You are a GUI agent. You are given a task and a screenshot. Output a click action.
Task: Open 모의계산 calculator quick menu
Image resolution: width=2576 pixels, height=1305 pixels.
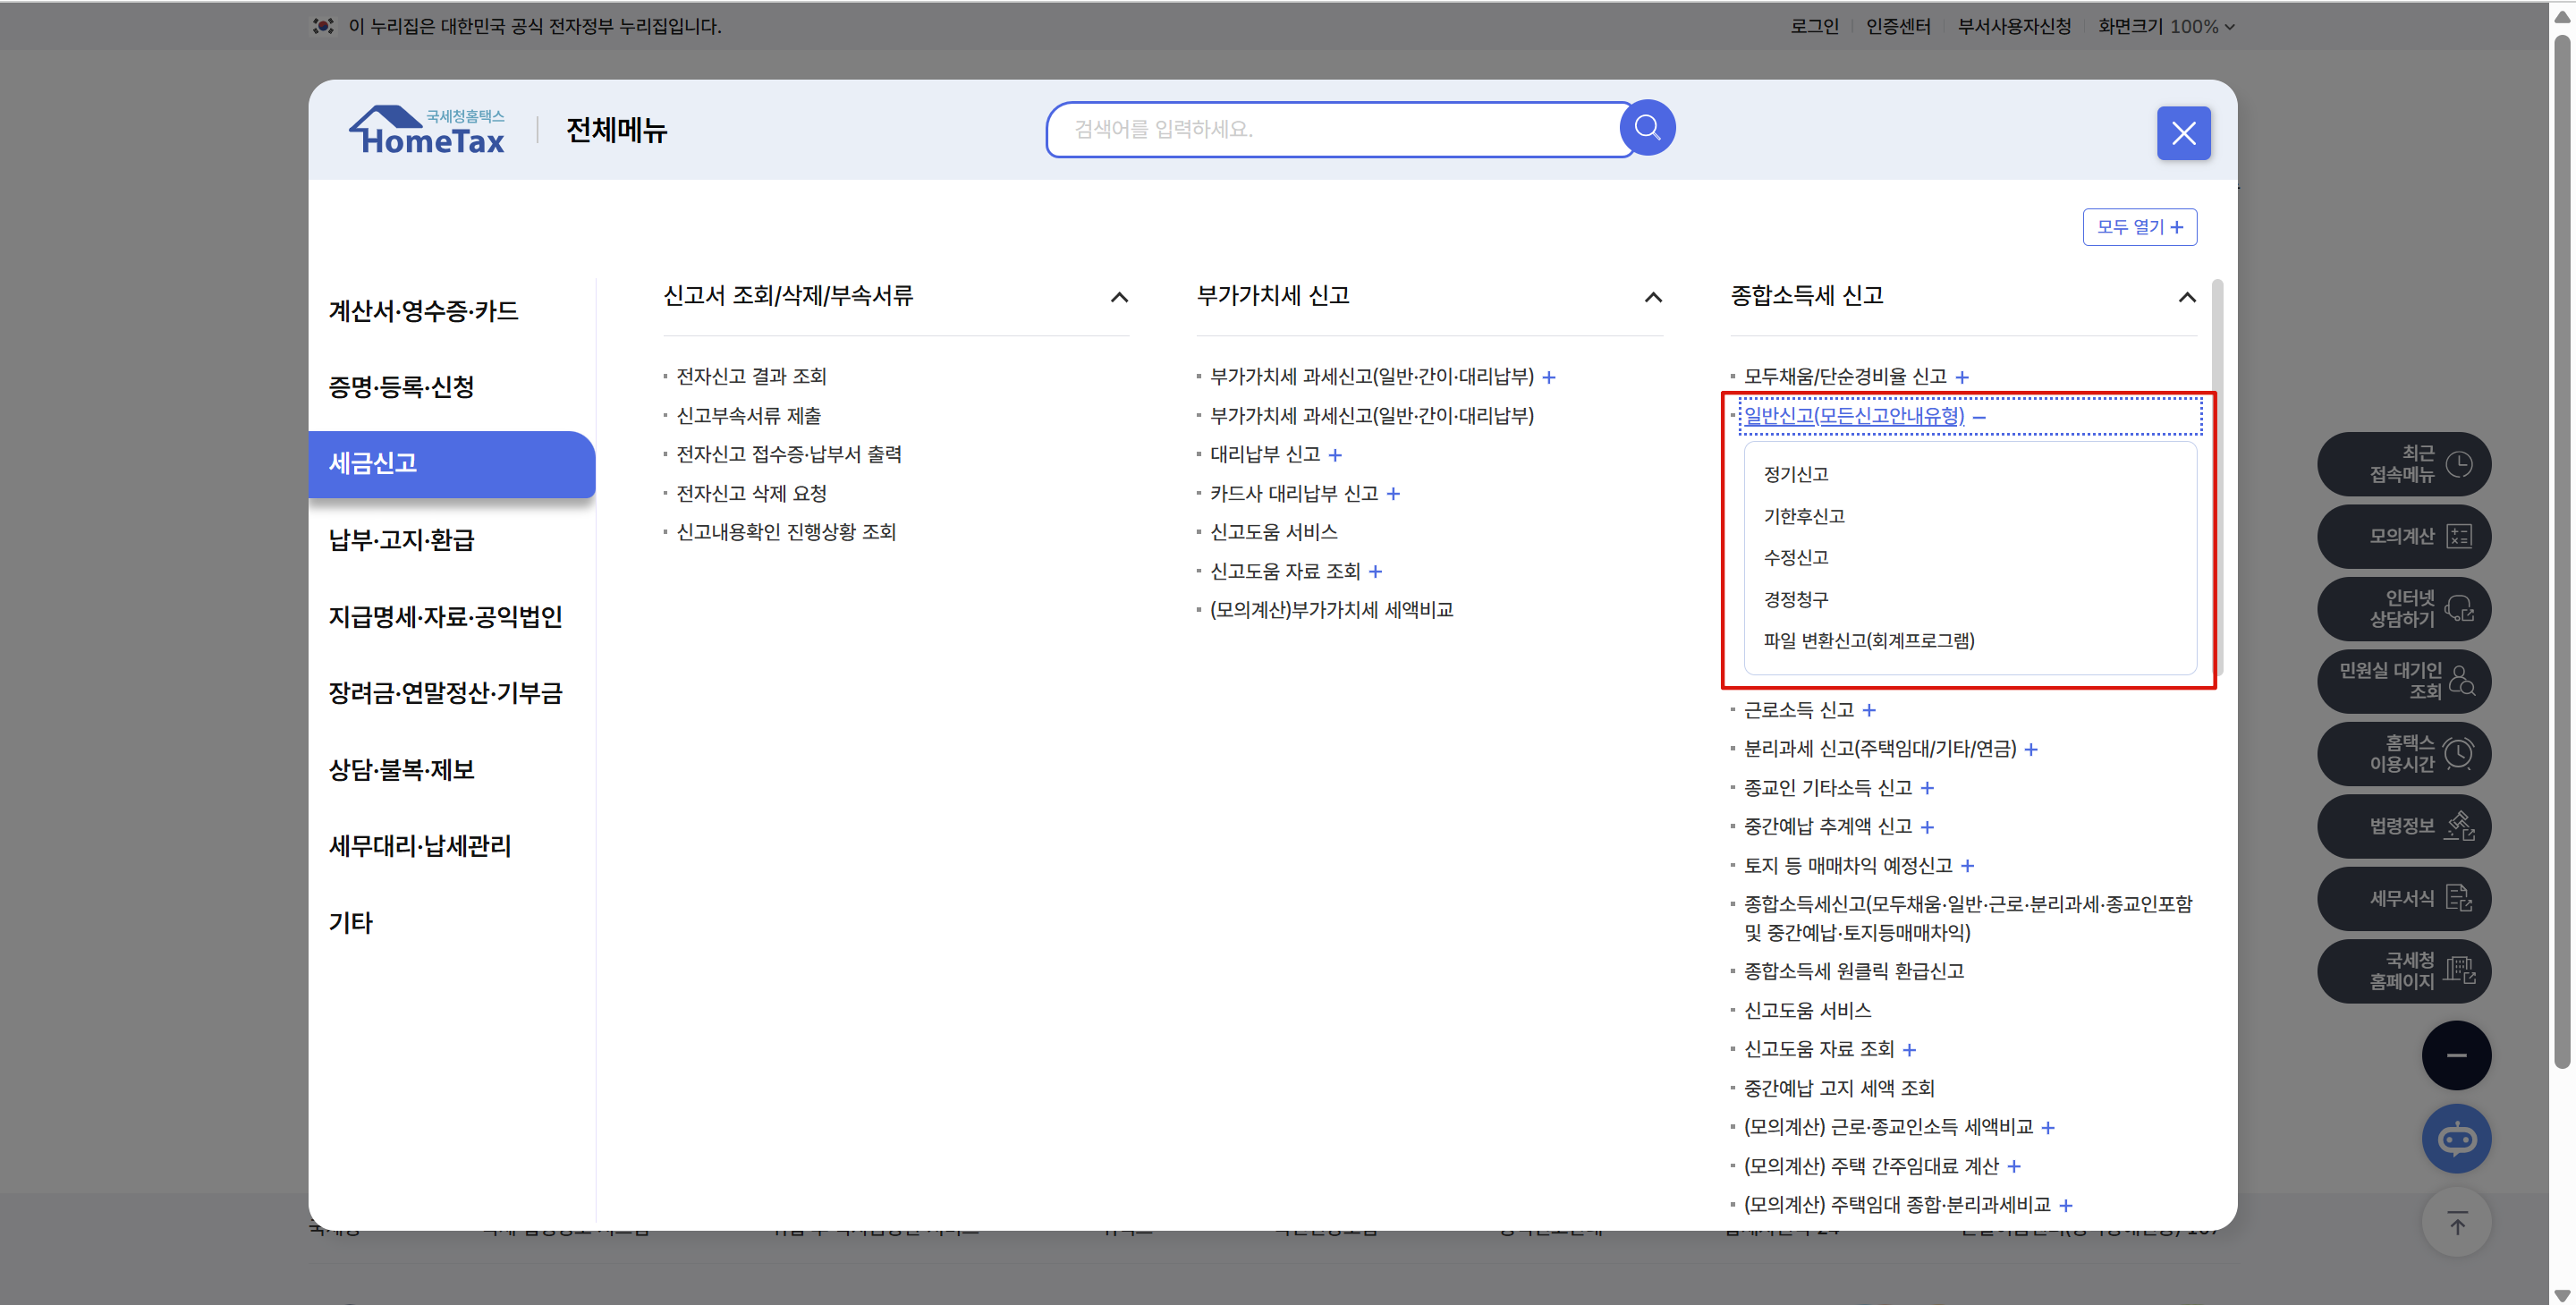[x=2403, y=537]
